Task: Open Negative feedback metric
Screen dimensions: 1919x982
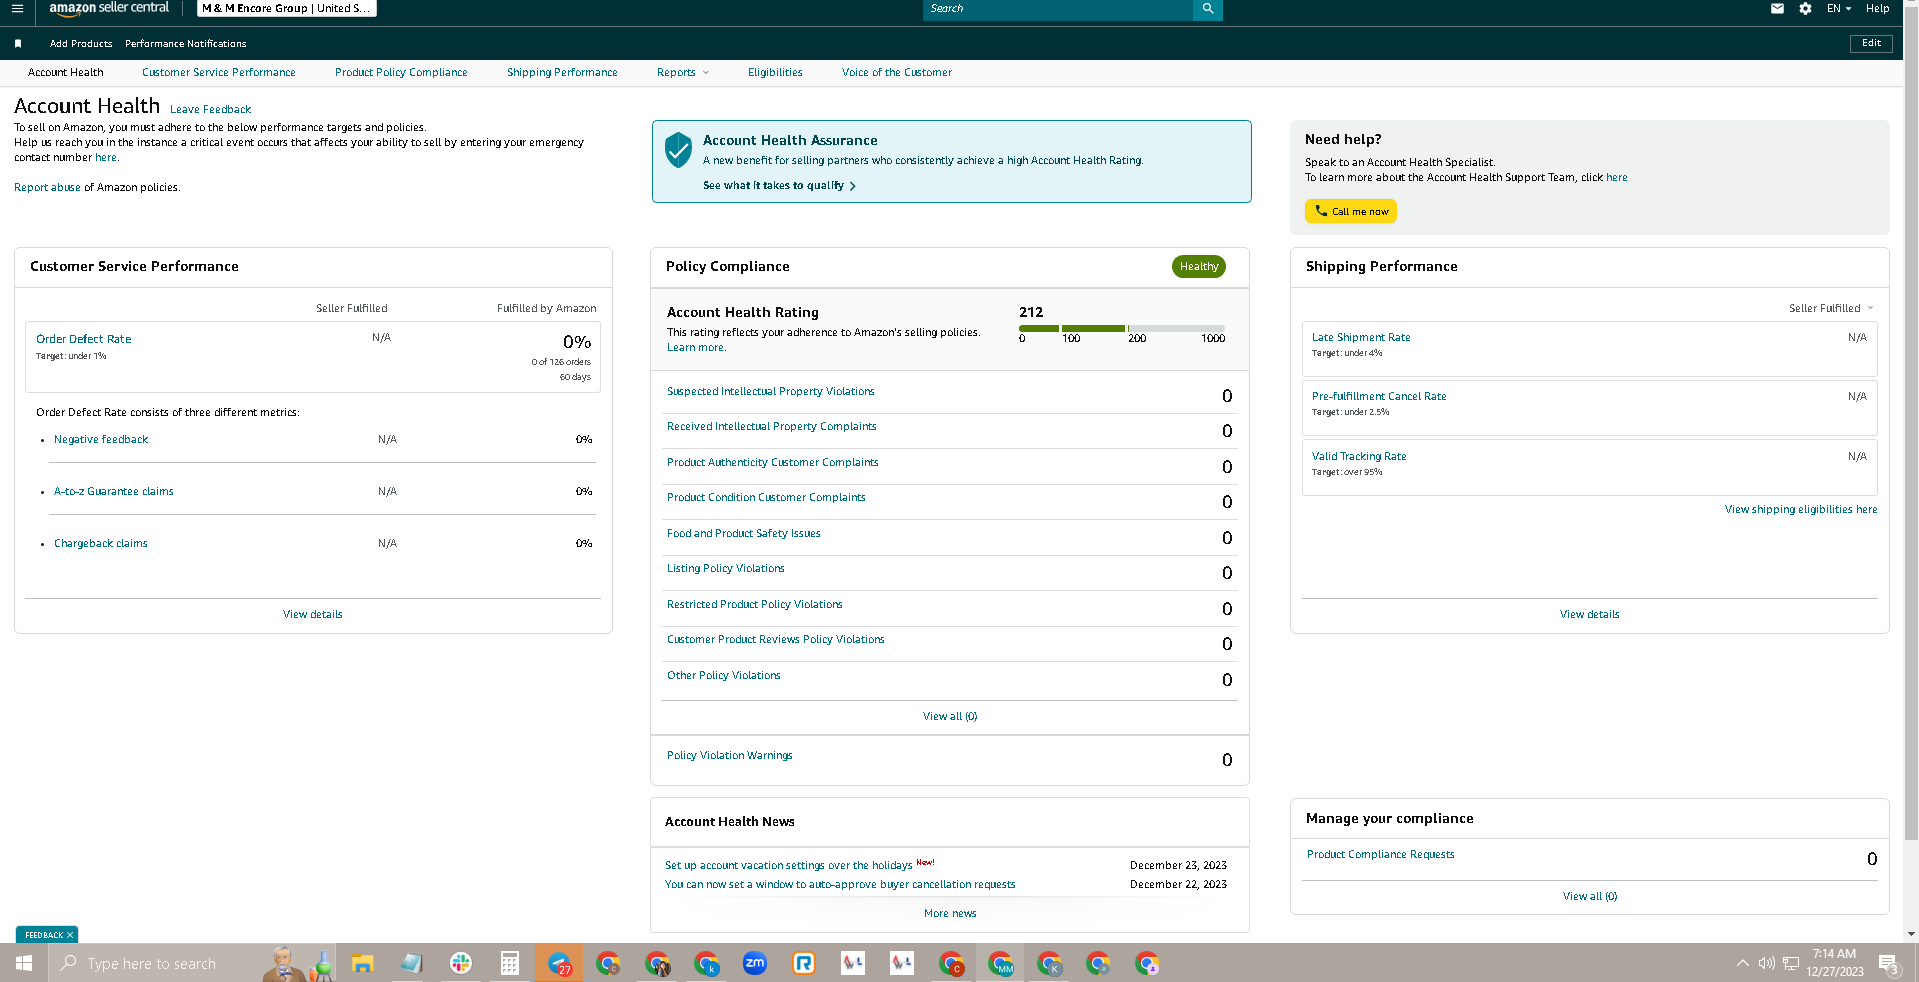Action: point(101,440)
